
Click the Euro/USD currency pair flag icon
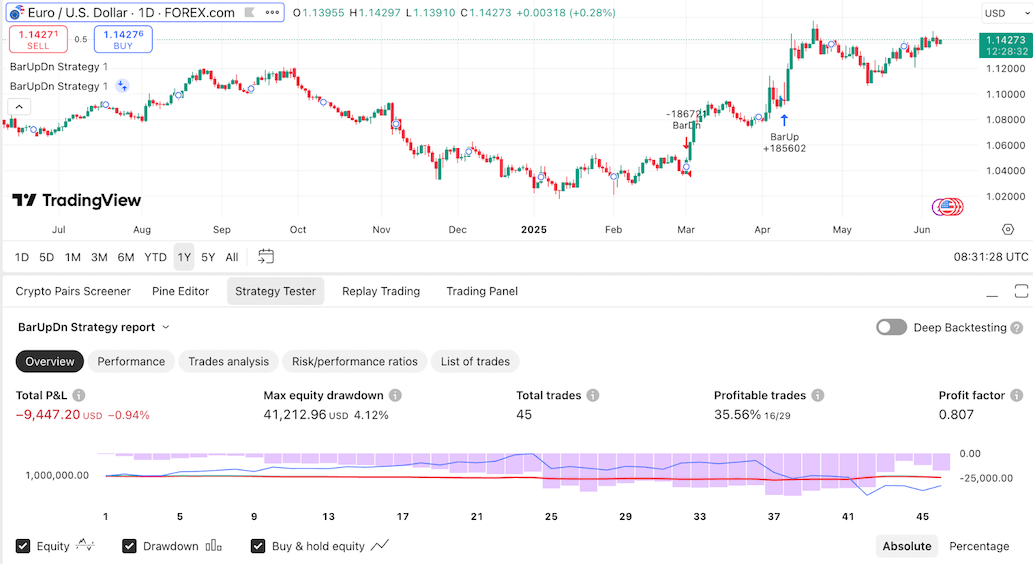[x=17, y=13]
